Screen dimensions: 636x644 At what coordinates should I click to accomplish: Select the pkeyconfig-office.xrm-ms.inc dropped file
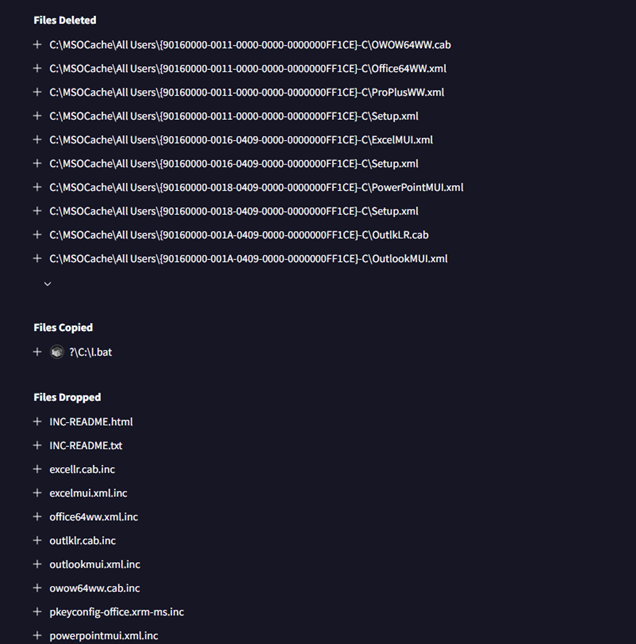click(117, 612)
